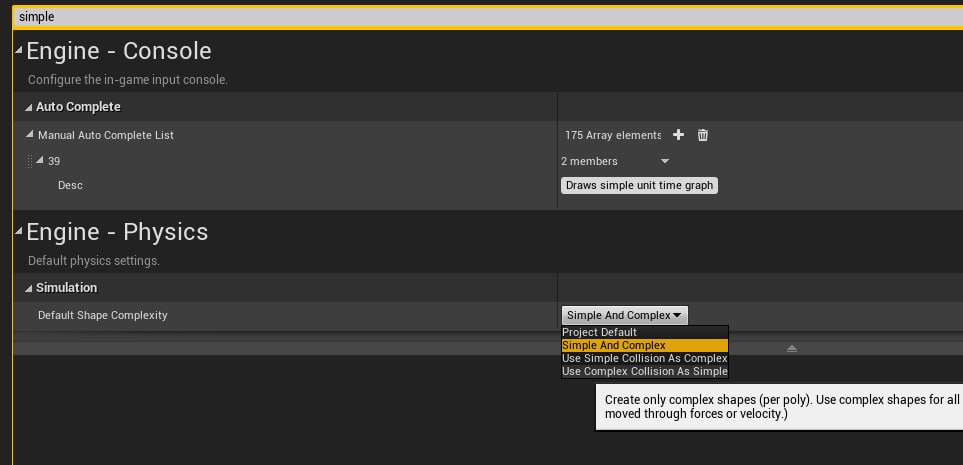Choose Use Complex Collision As Simple
963x465 pixels.
point(645,371)
